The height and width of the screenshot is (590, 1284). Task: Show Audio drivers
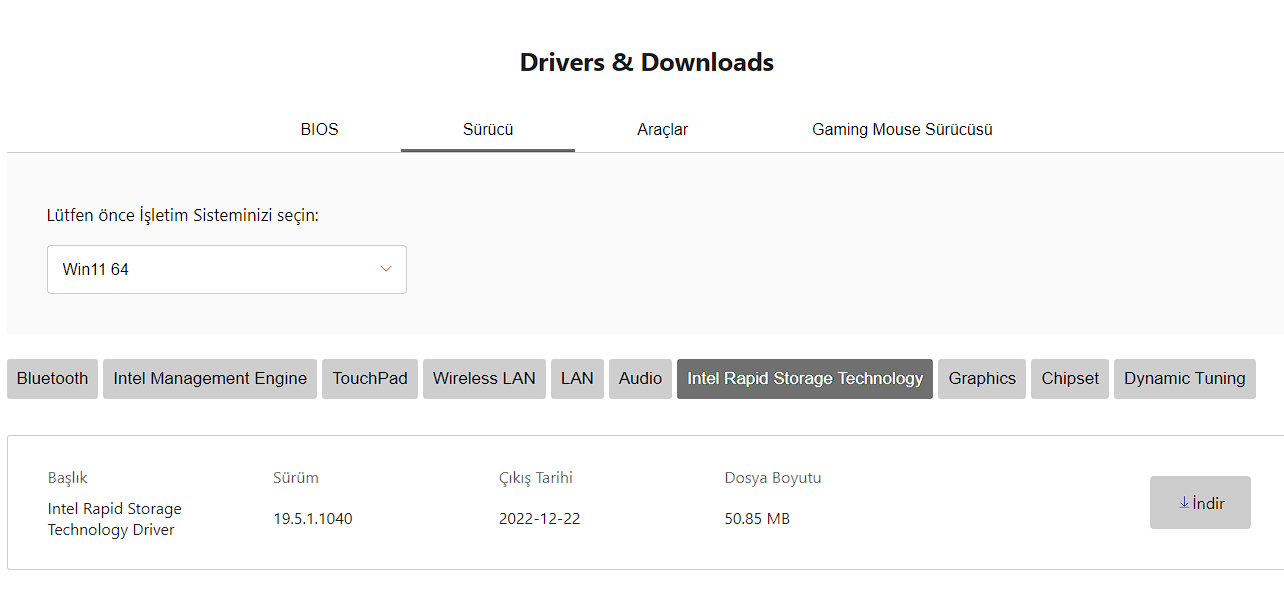[640, 378]
